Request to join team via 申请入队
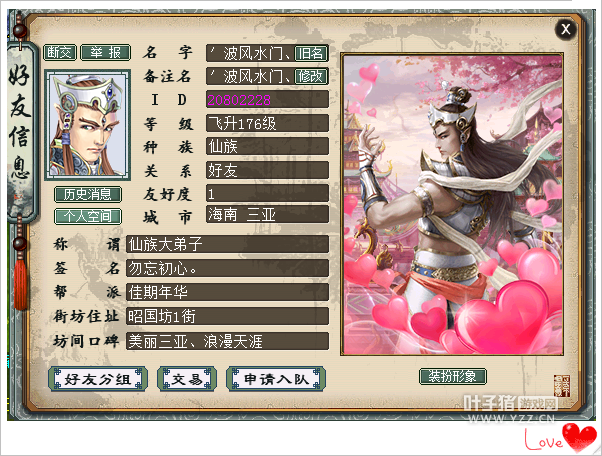 tap(276, 379)
